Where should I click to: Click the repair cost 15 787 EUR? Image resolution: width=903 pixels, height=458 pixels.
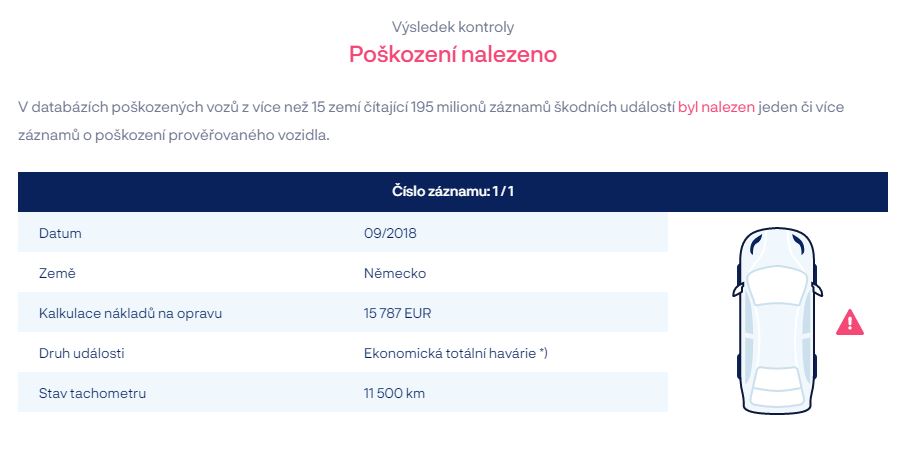[x=397, y=313]
